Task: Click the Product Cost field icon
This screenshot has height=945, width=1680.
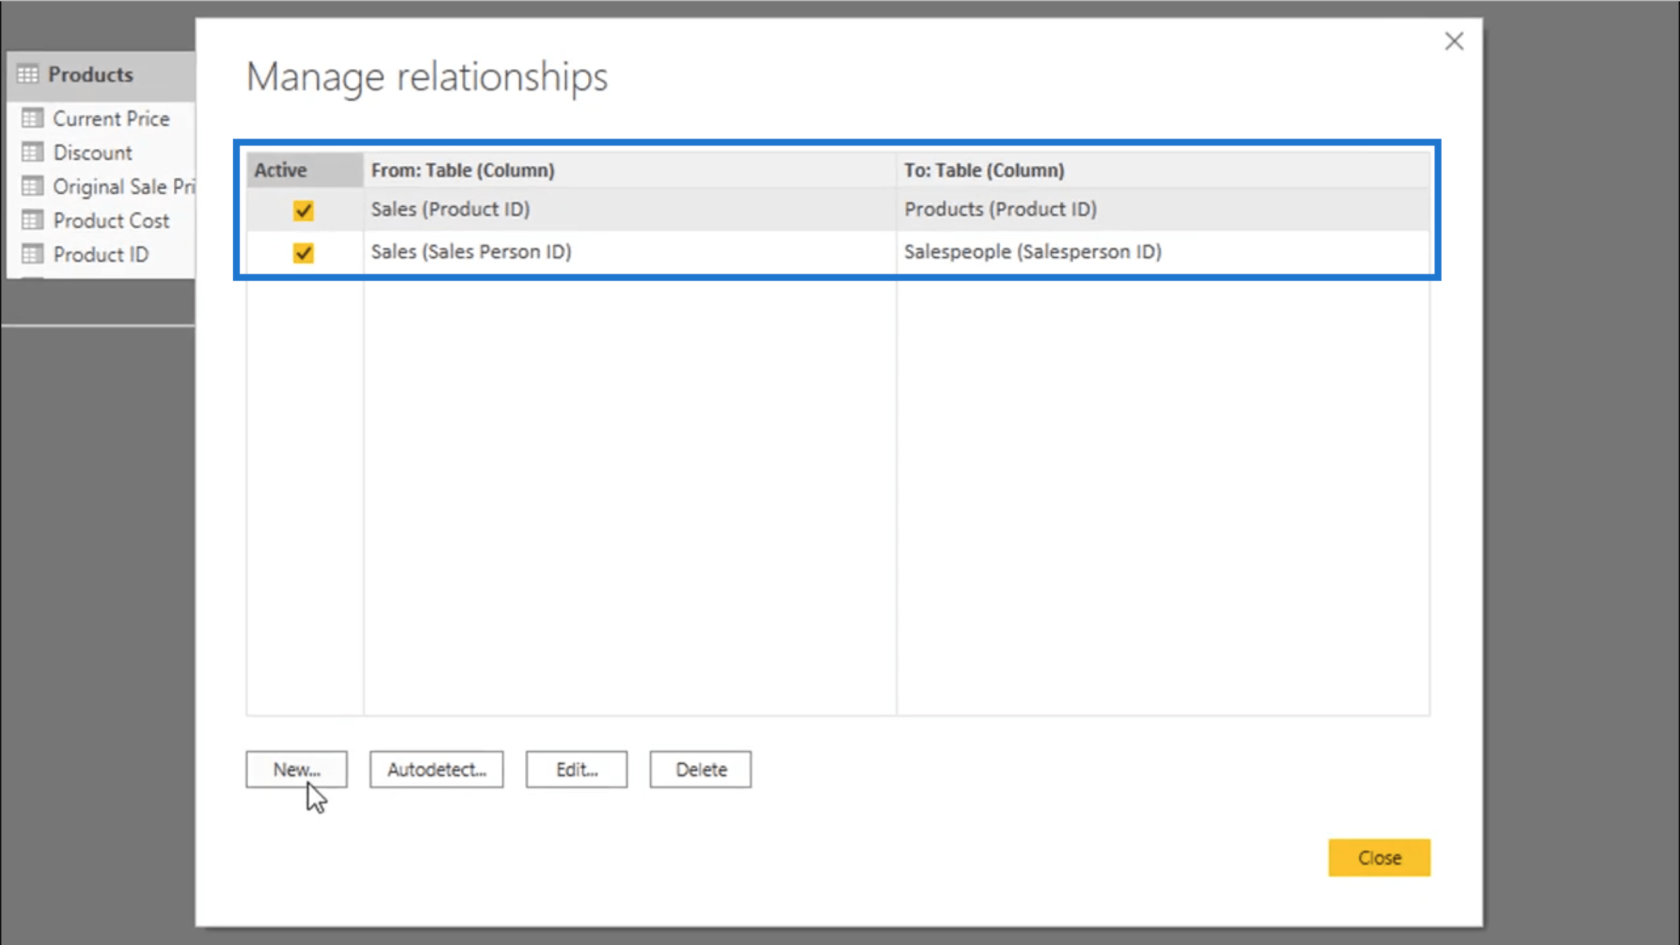Action: 32,220
